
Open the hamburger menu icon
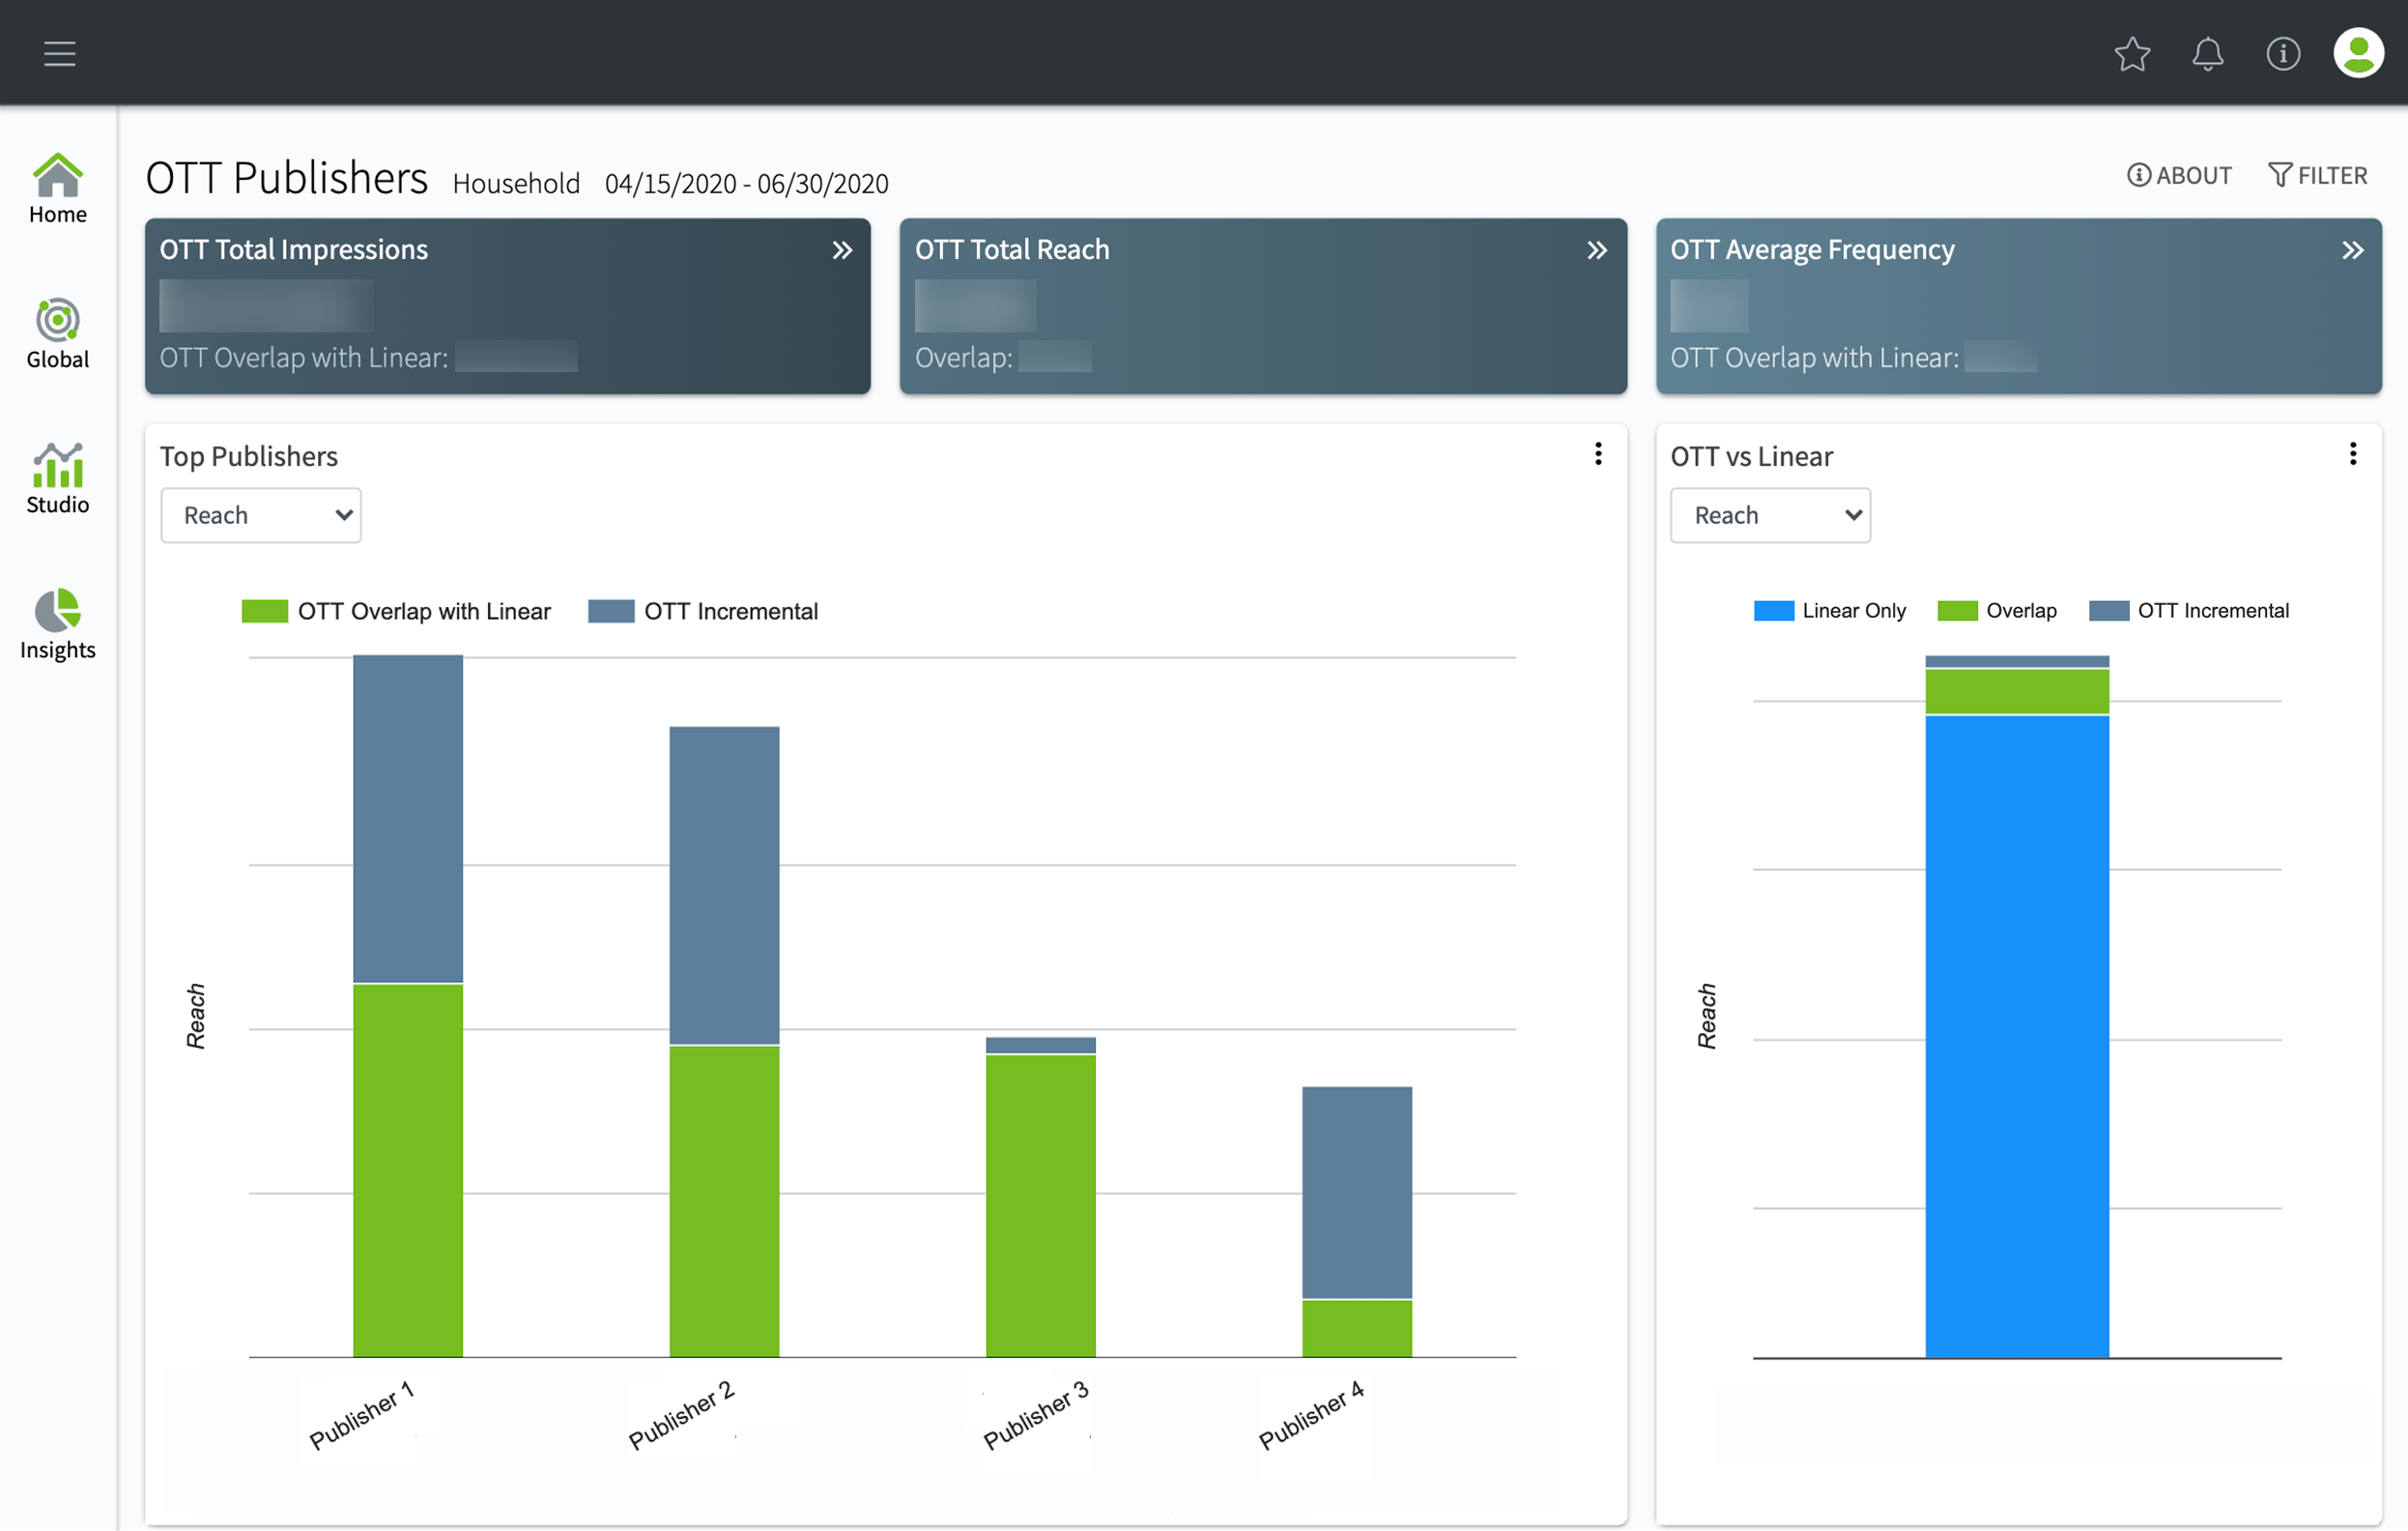(x=60, y=53)
